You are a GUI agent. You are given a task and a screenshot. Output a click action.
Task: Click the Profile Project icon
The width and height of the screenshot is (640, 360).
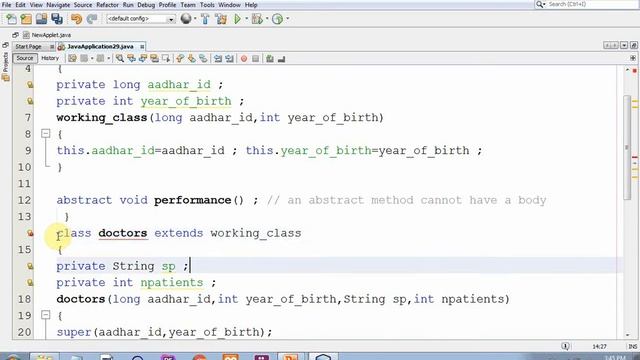[278, 19]
